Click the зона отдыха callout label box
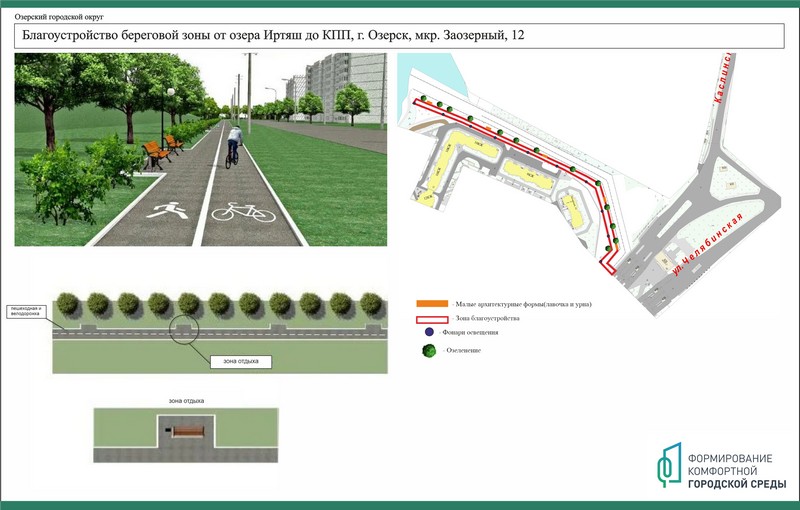 pos(241,362)
